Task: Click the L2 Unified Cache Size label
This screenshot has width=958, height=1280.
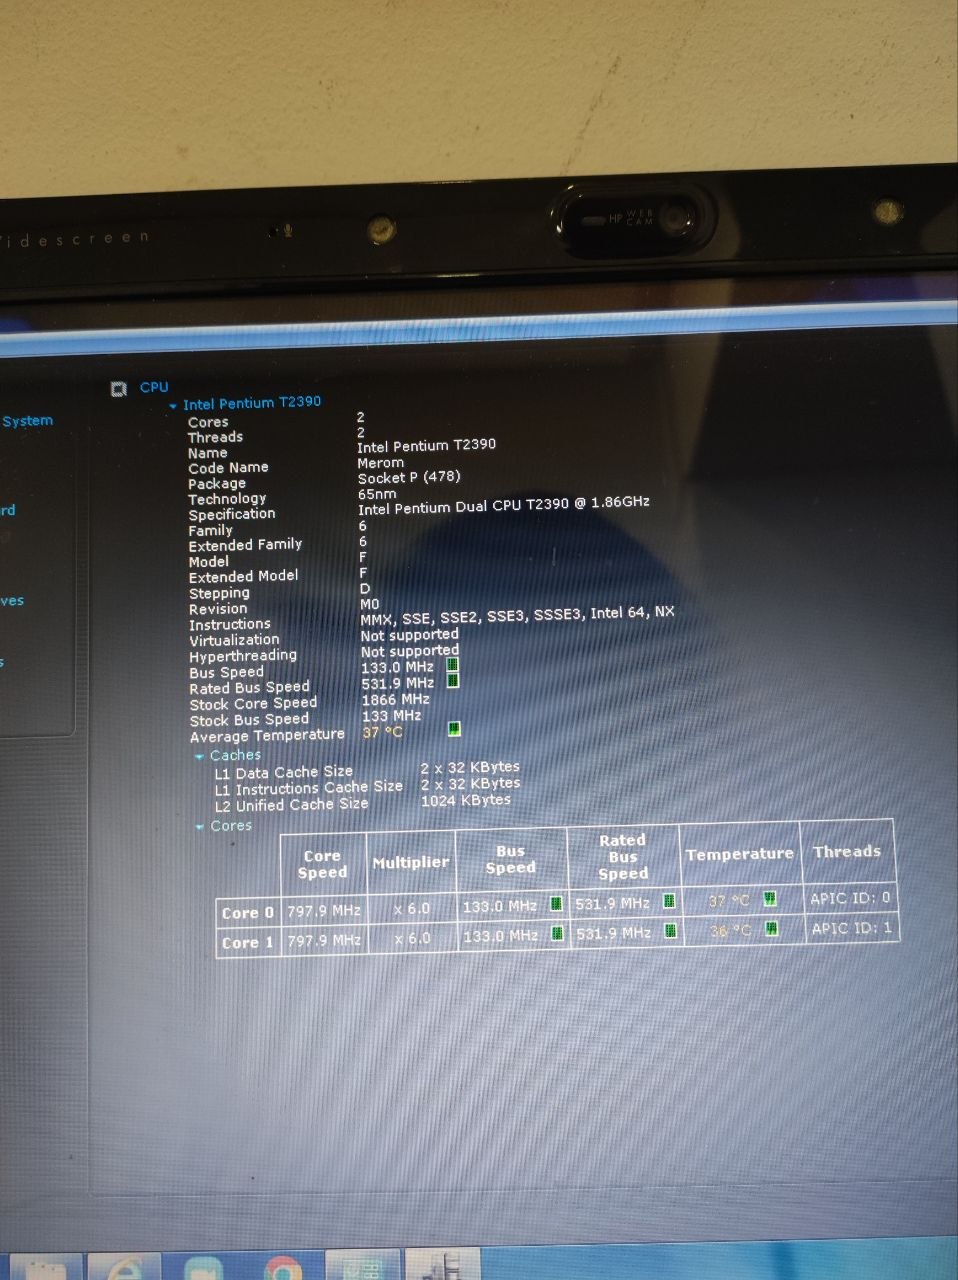Action: coord(291,805)
